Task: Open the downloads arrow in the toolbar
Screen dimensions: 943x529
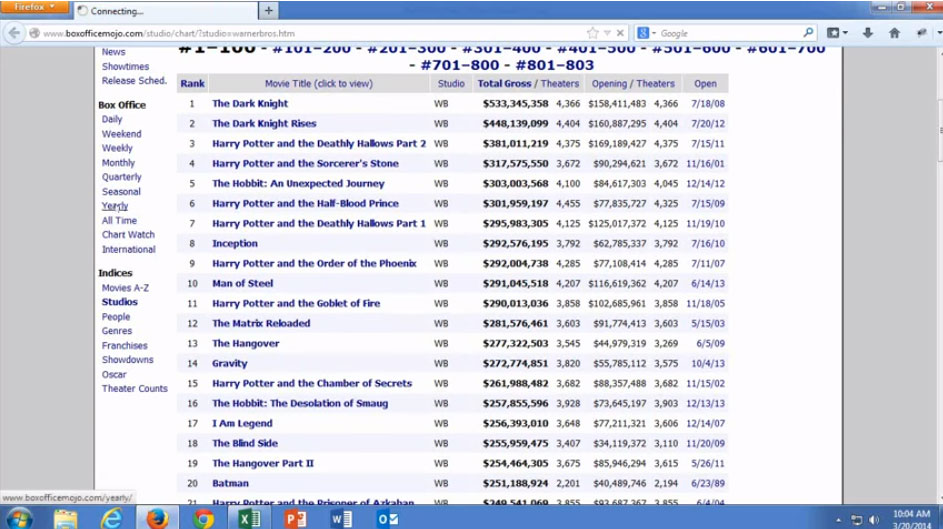Action: click(867, 33)
